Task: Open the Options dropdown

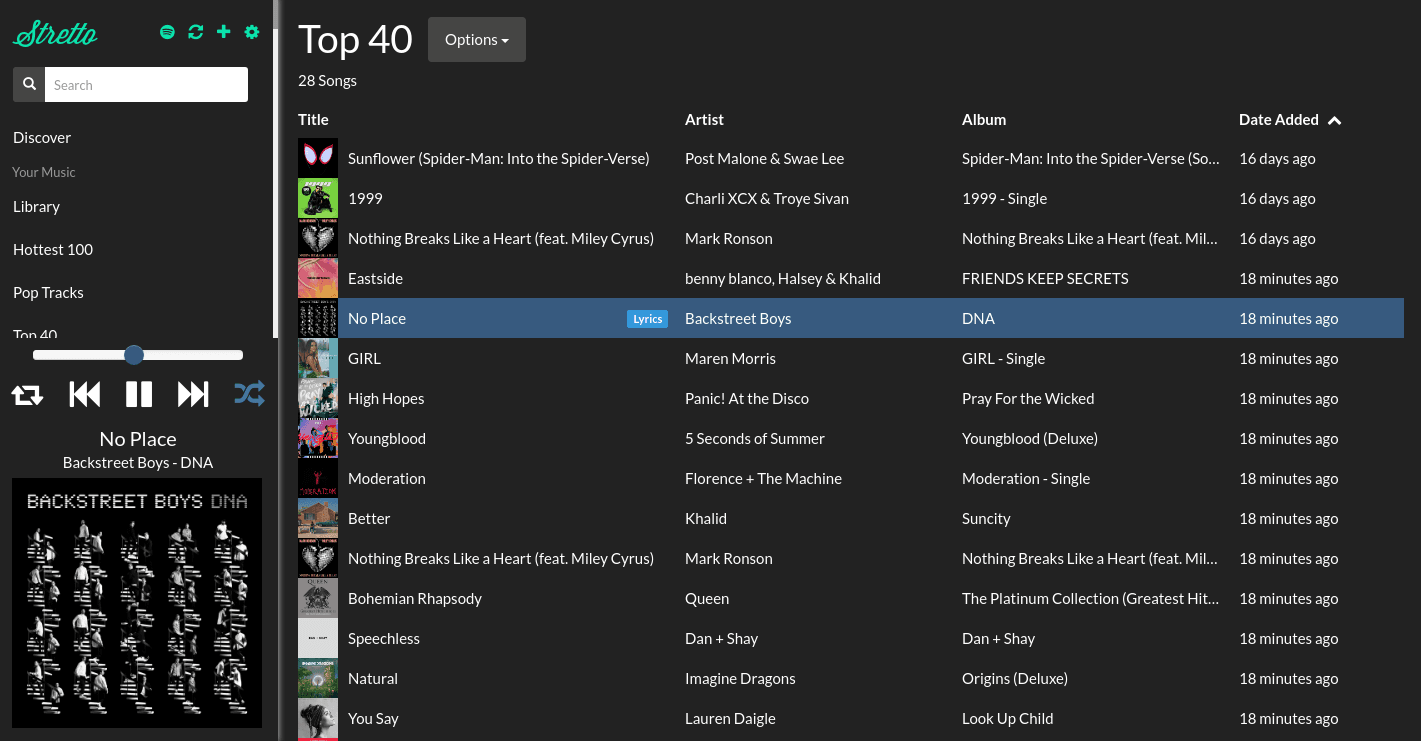Action: coord(477,40)
